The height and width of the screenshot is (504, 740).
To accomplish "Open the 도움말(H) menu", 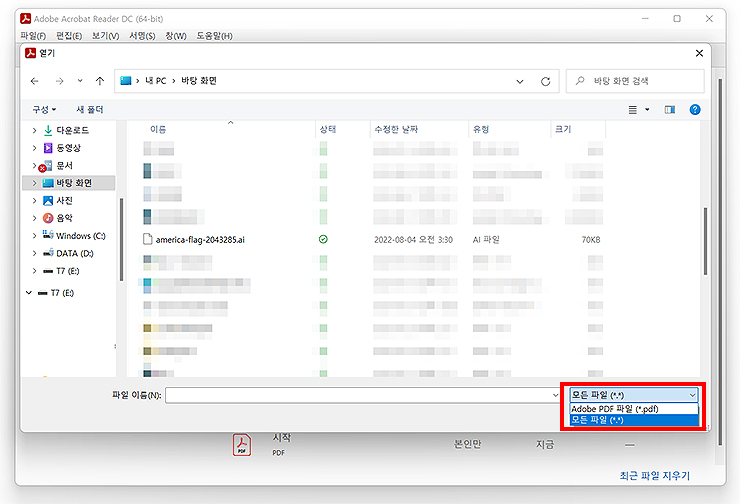I will click(214, 36).
